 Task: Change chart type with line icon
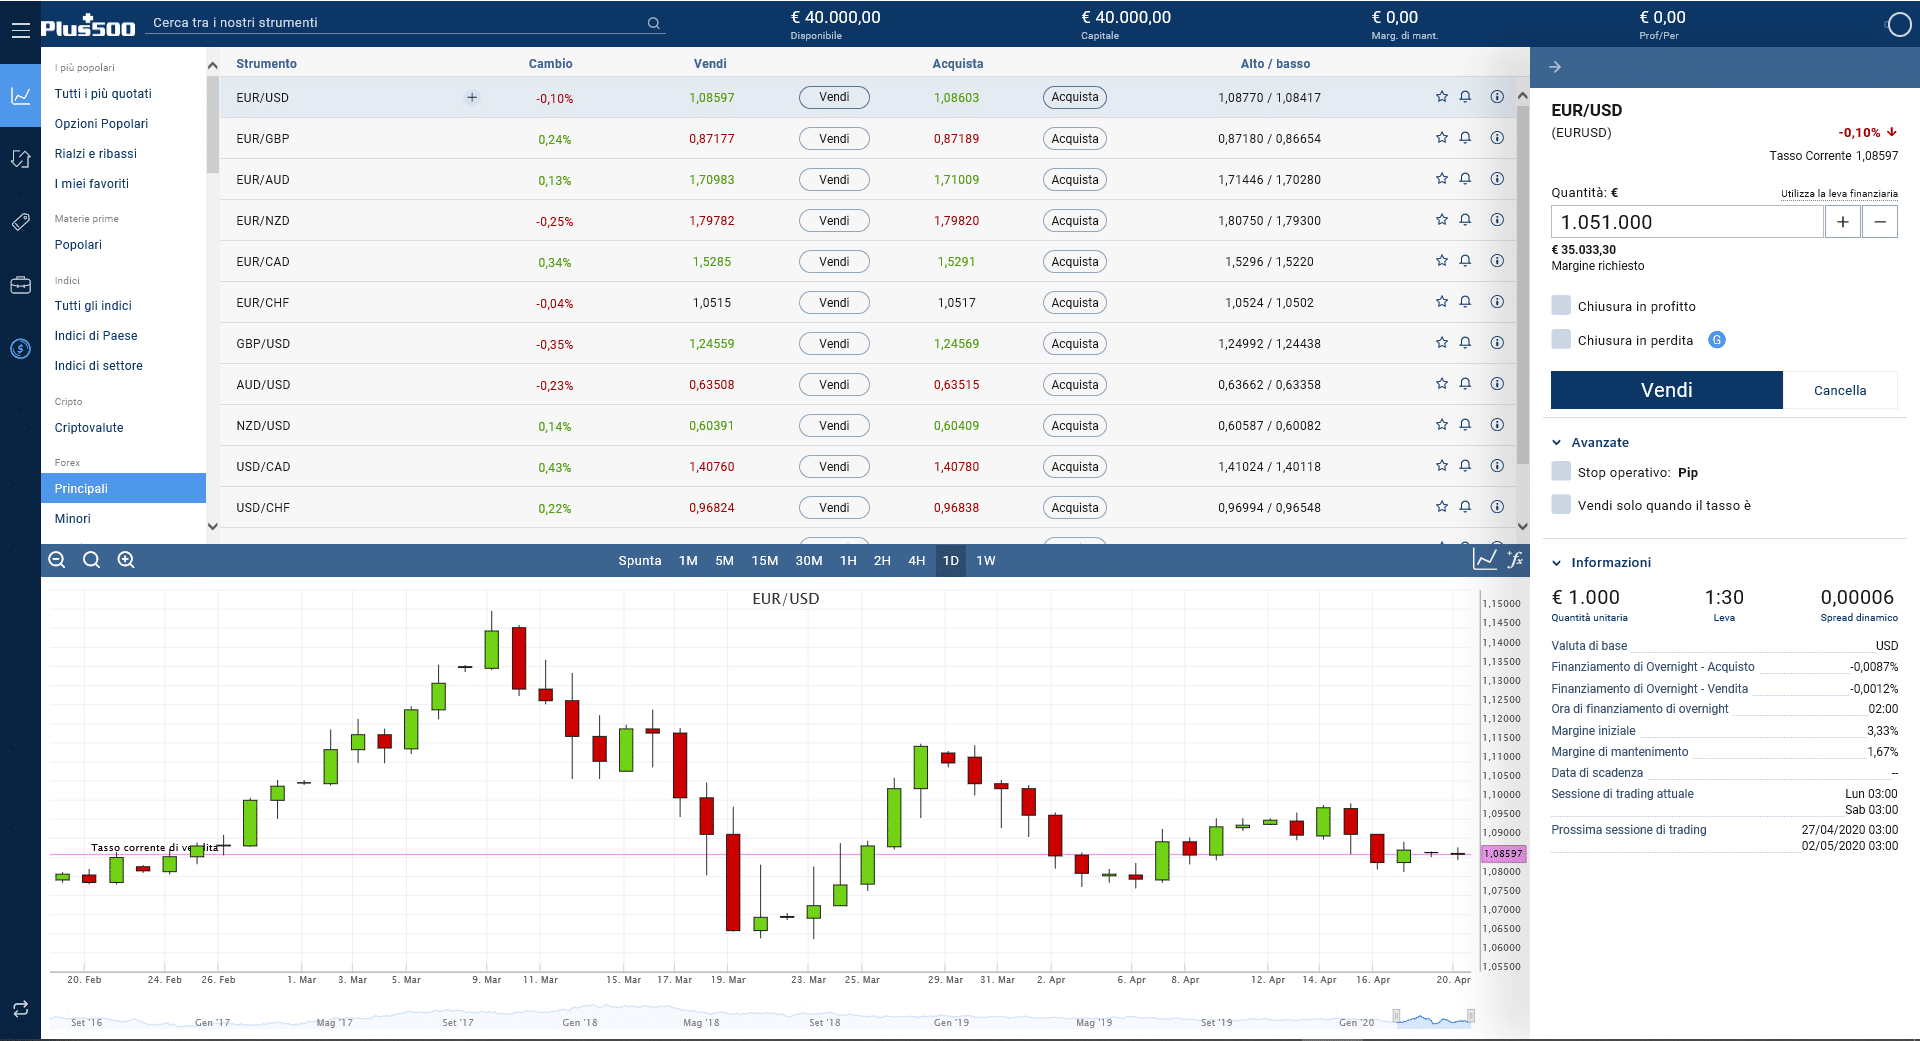[1485, 560]
